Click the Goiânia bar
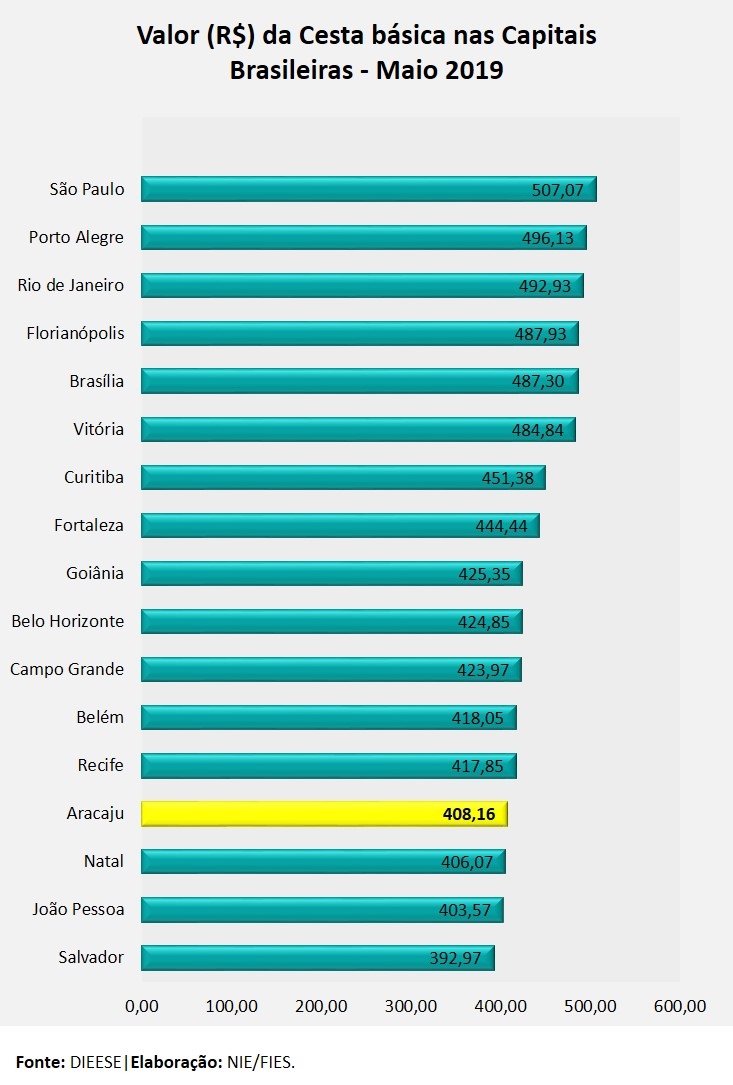The image size is (733, 1085). (331, 573)
